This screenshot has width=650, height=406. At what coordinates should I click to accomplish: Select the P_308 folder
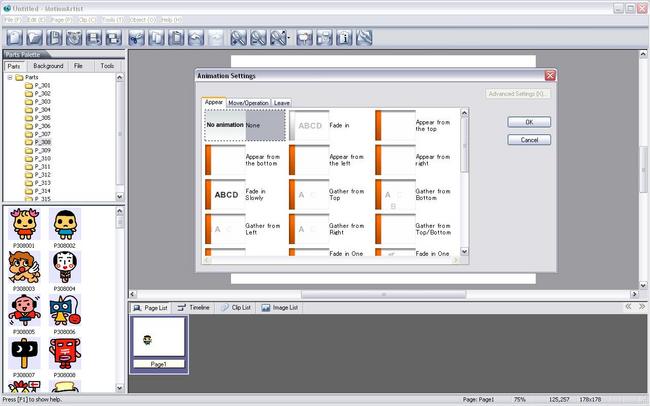pos(38,142)
